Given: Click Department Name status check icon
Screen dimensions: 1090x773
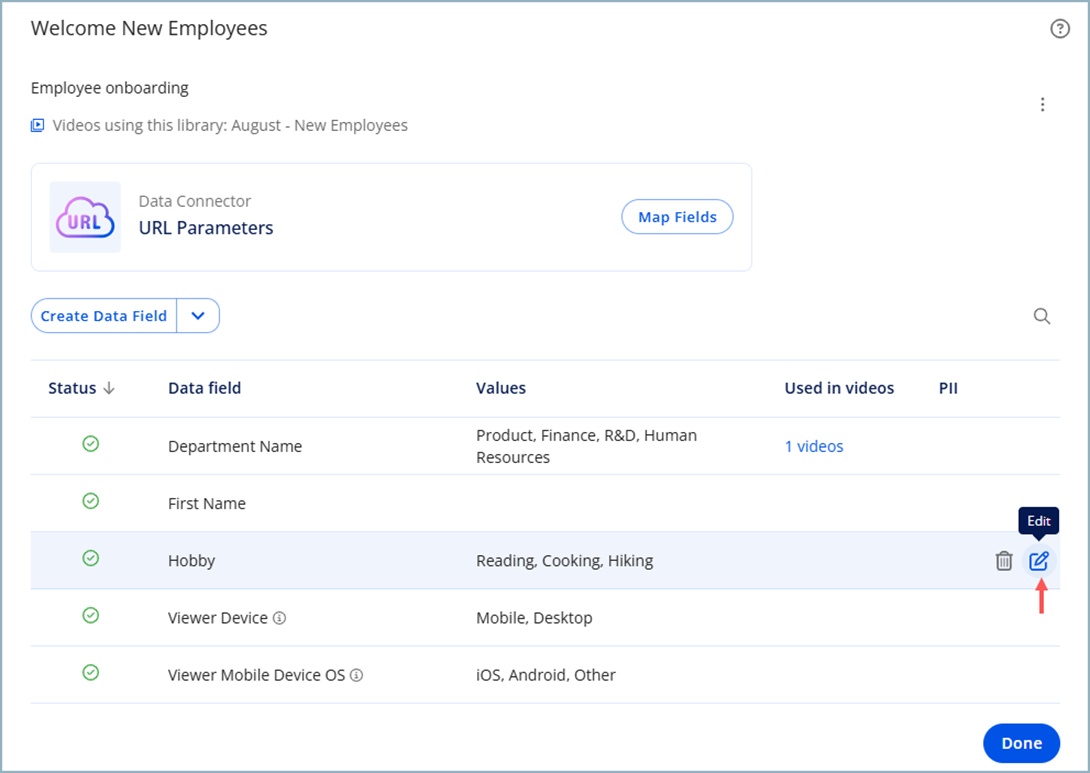Looking at the screenshot, I should [90, 444].
